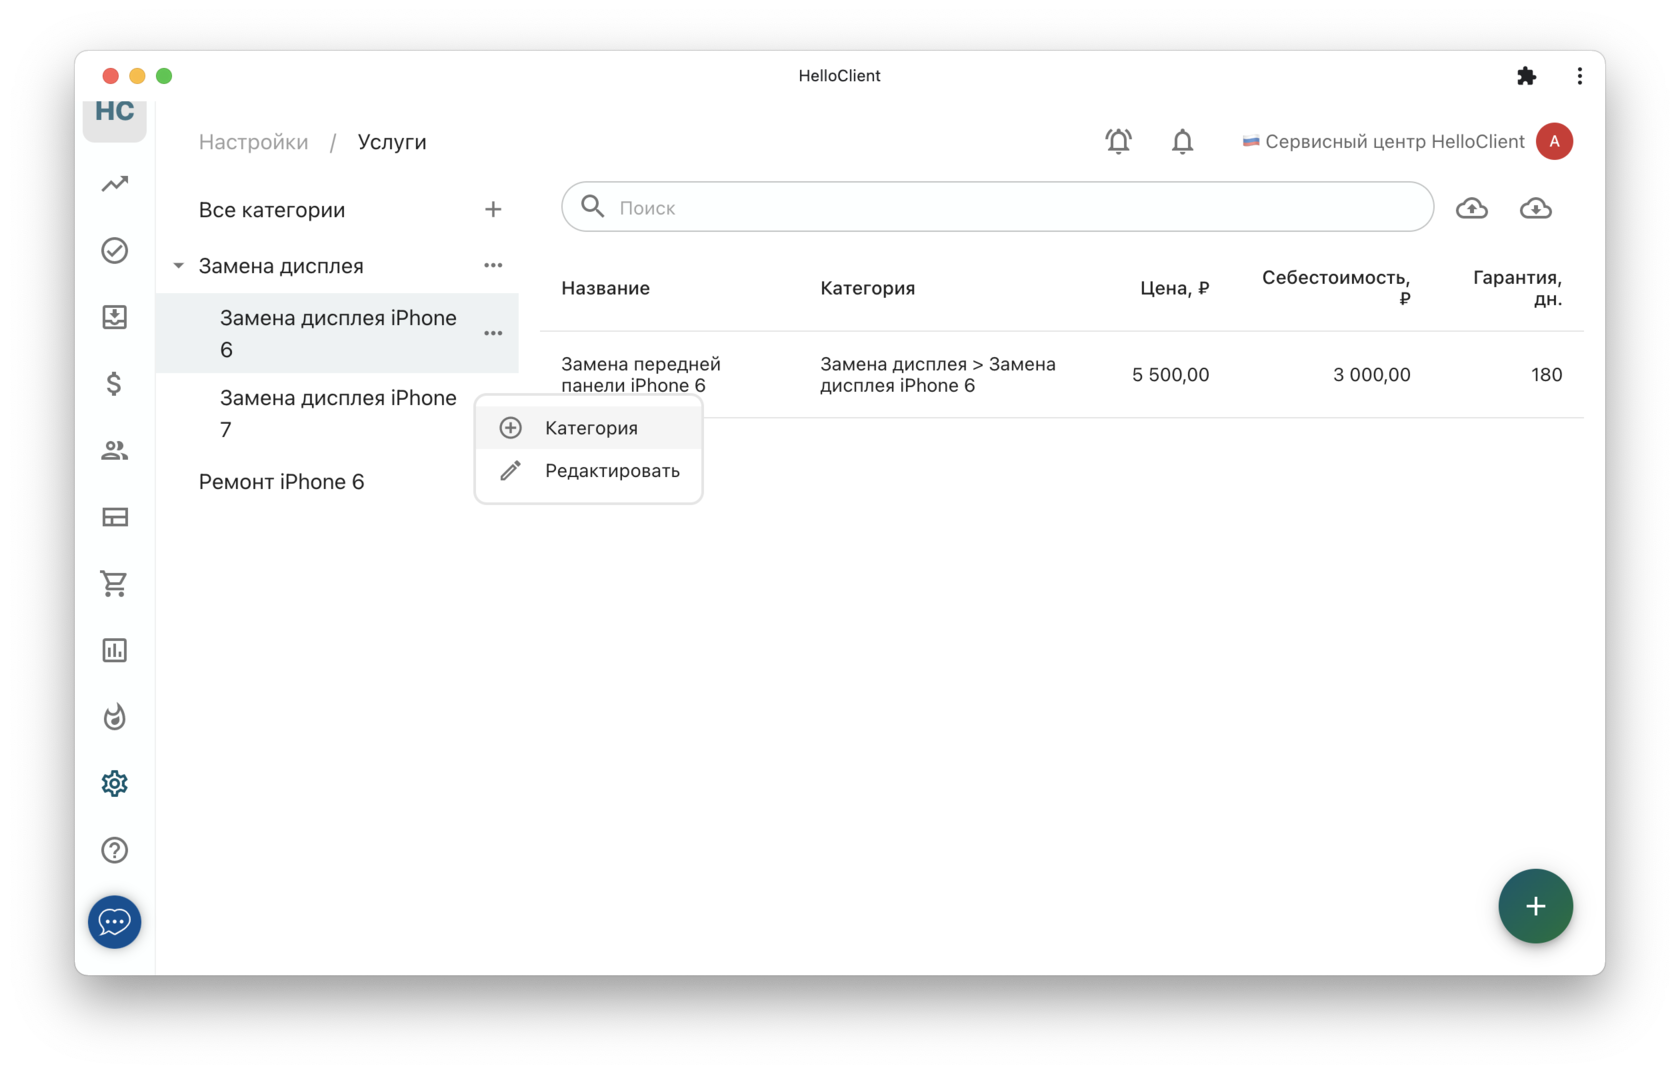Open the flame sidebar icon
Screen dimensions: 1680x1074
(x=115, y=717)
